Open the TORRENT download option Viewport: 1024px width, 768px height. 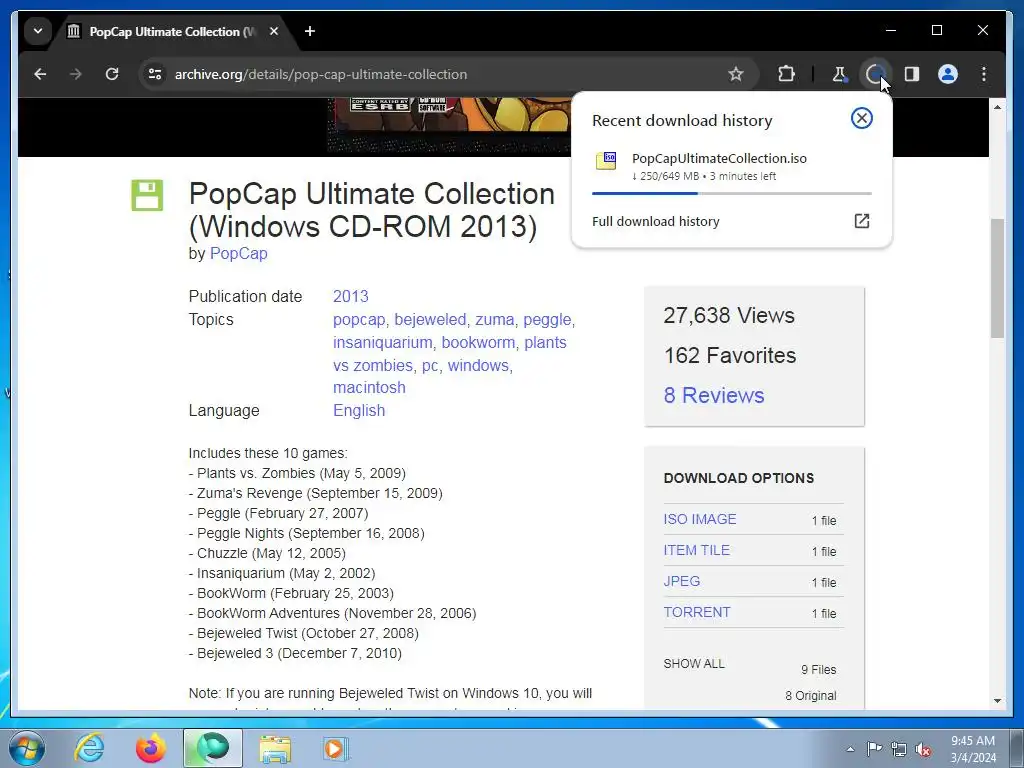coord(697,613)
